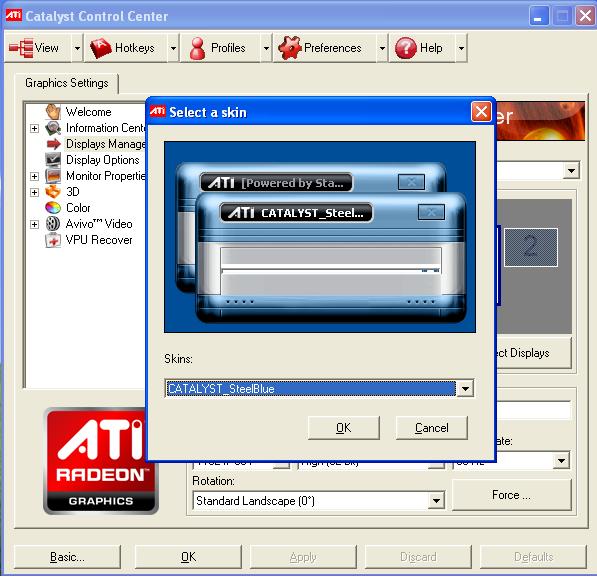Click OK in the main window
This screenshot has height=577, width=597.
click(x=188, y=557)
